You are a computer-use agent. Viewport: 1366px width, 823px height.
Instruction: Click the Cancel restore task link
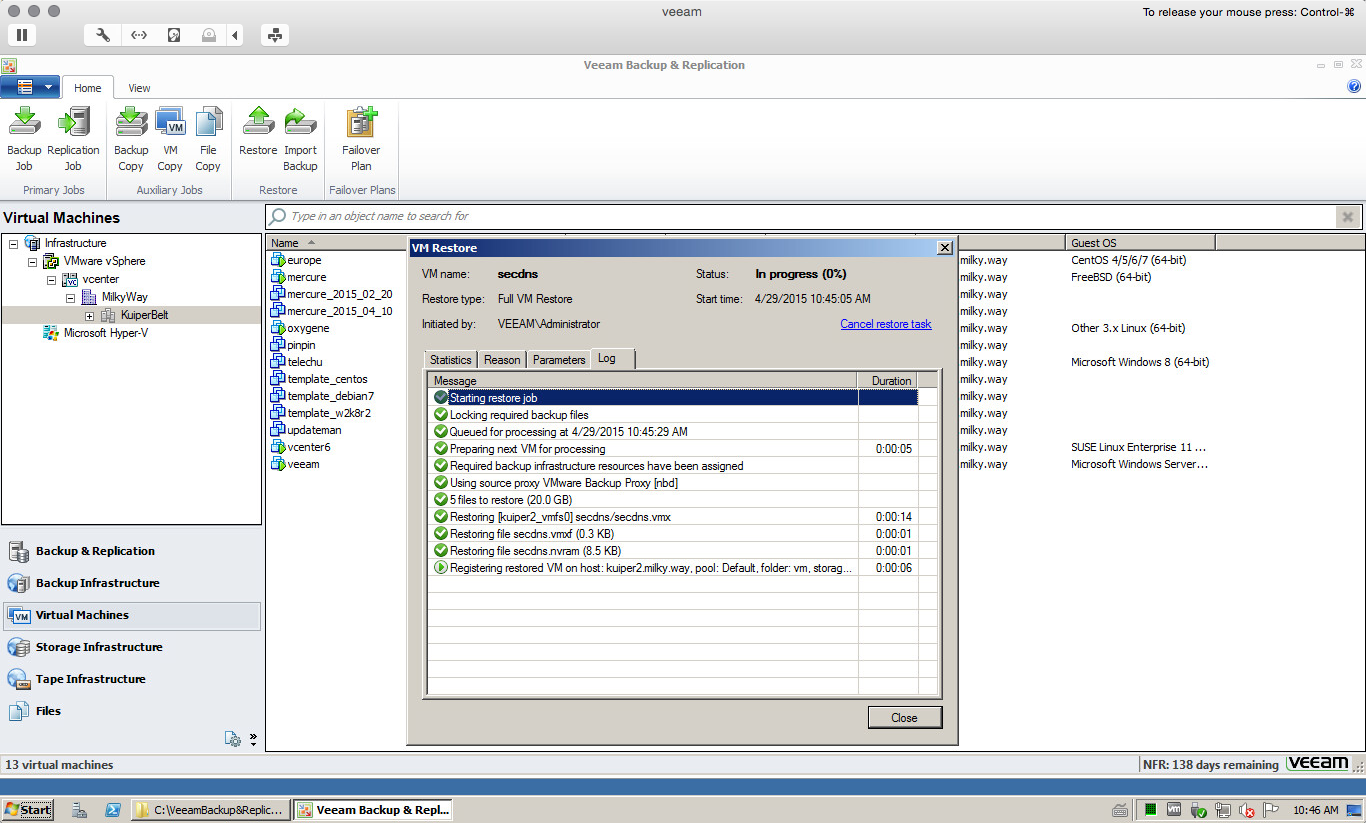click(x=885, y=324)
